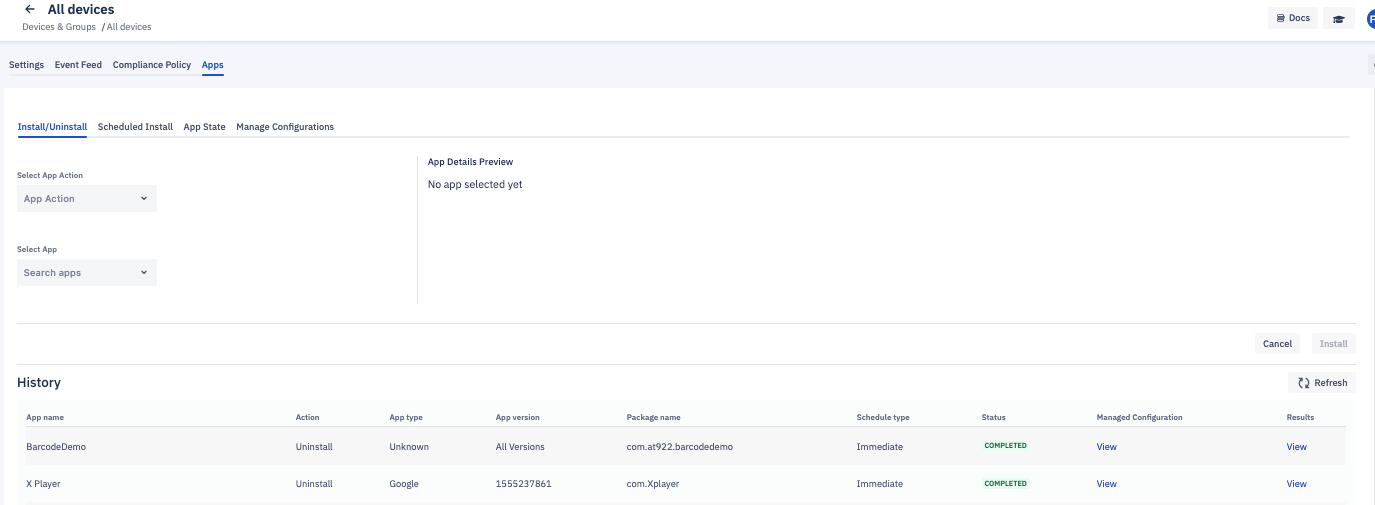Expand the App Action dropdown chevron
This screenshot has width=1375, height=505.
pos(144,198)
